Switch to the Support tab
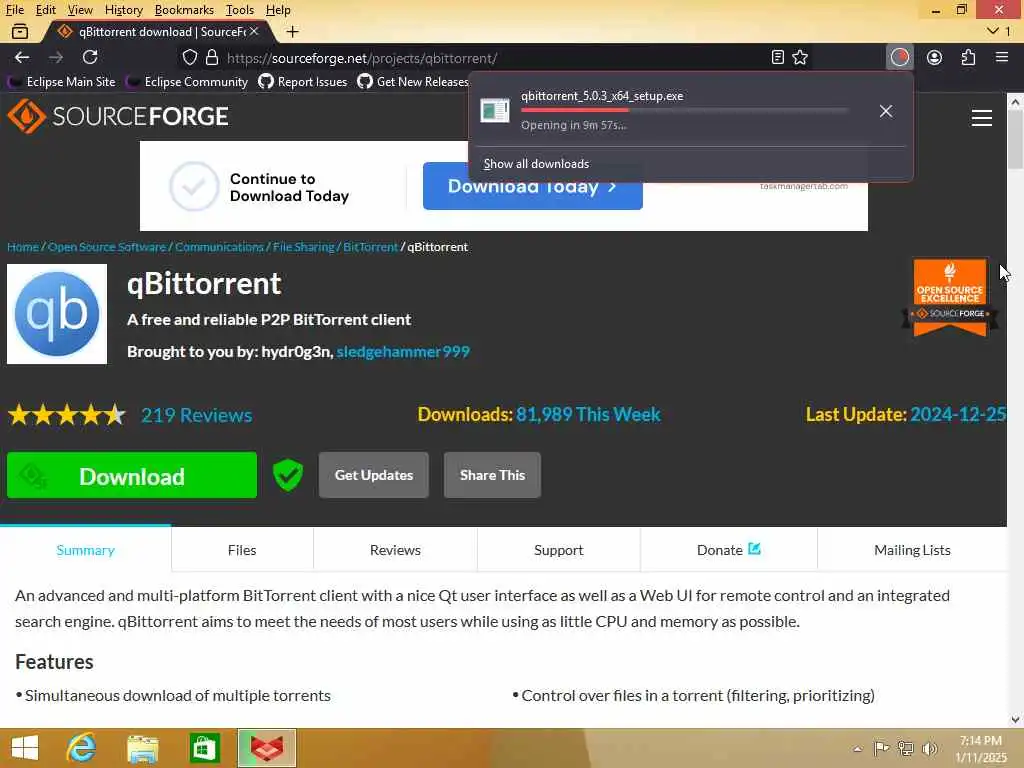Image resolution: width=1024 pixels, height=768 pixels. [x=558, y=550]
